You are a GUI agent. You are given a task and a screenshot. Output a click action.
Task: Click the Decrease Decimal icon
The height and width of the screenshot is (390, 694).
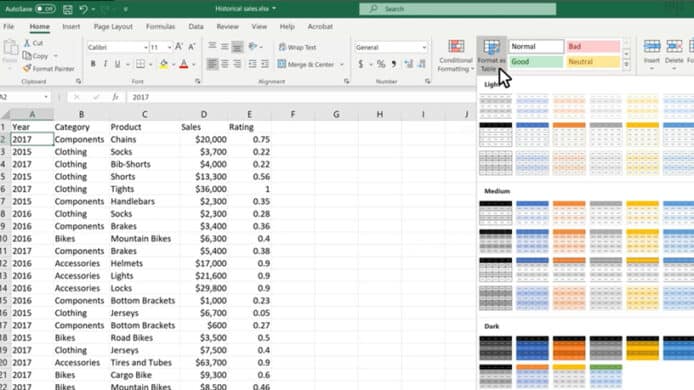point(422,64)
